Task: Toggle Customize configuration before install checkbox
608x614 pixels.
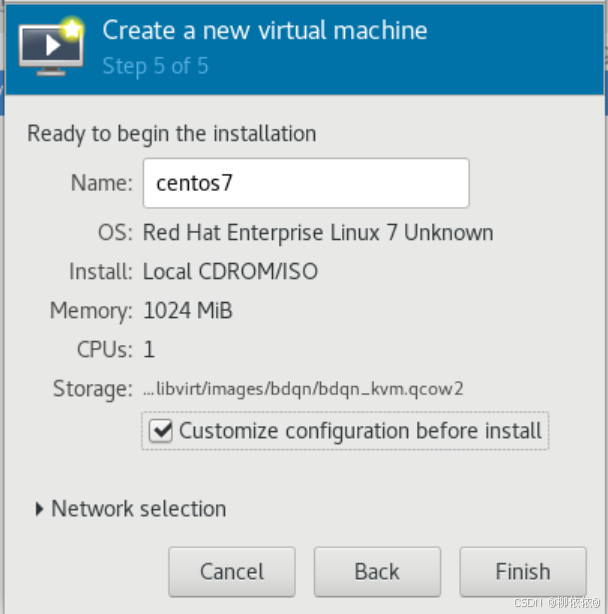Action: [x=161, y=430]
